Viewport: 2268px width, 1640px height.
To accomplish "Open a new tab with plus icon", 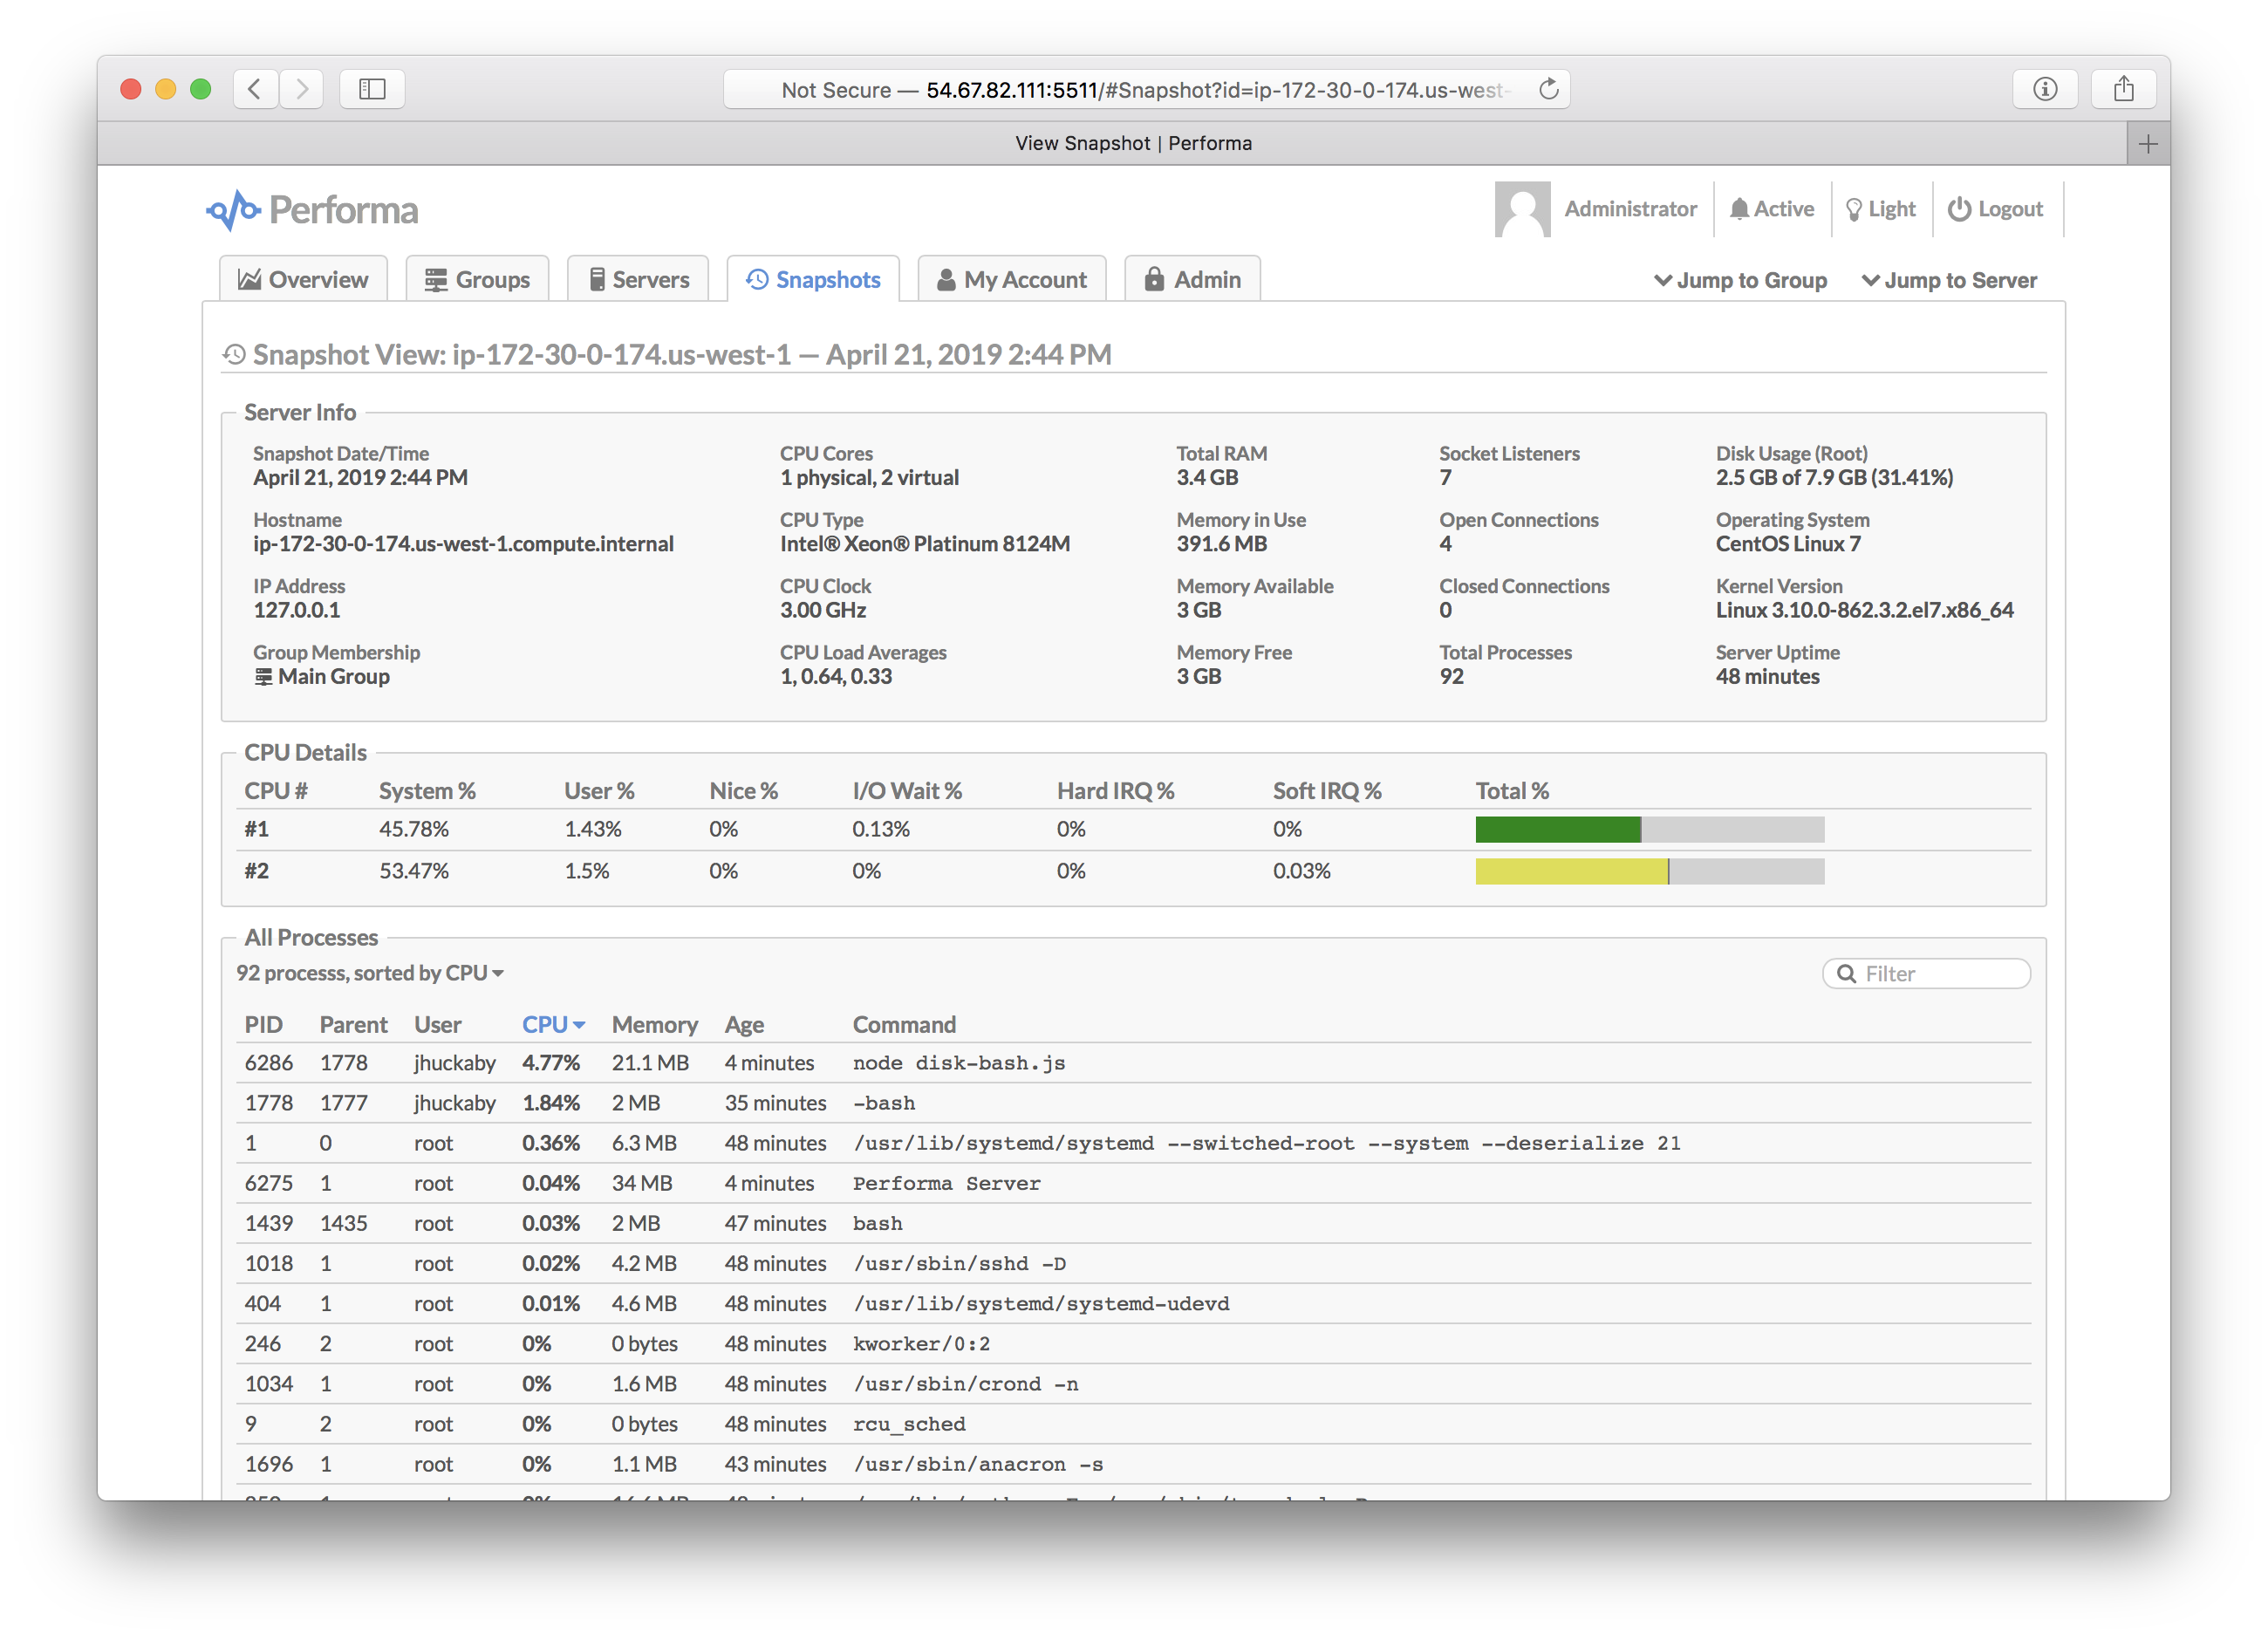I will click(2147, 144).
